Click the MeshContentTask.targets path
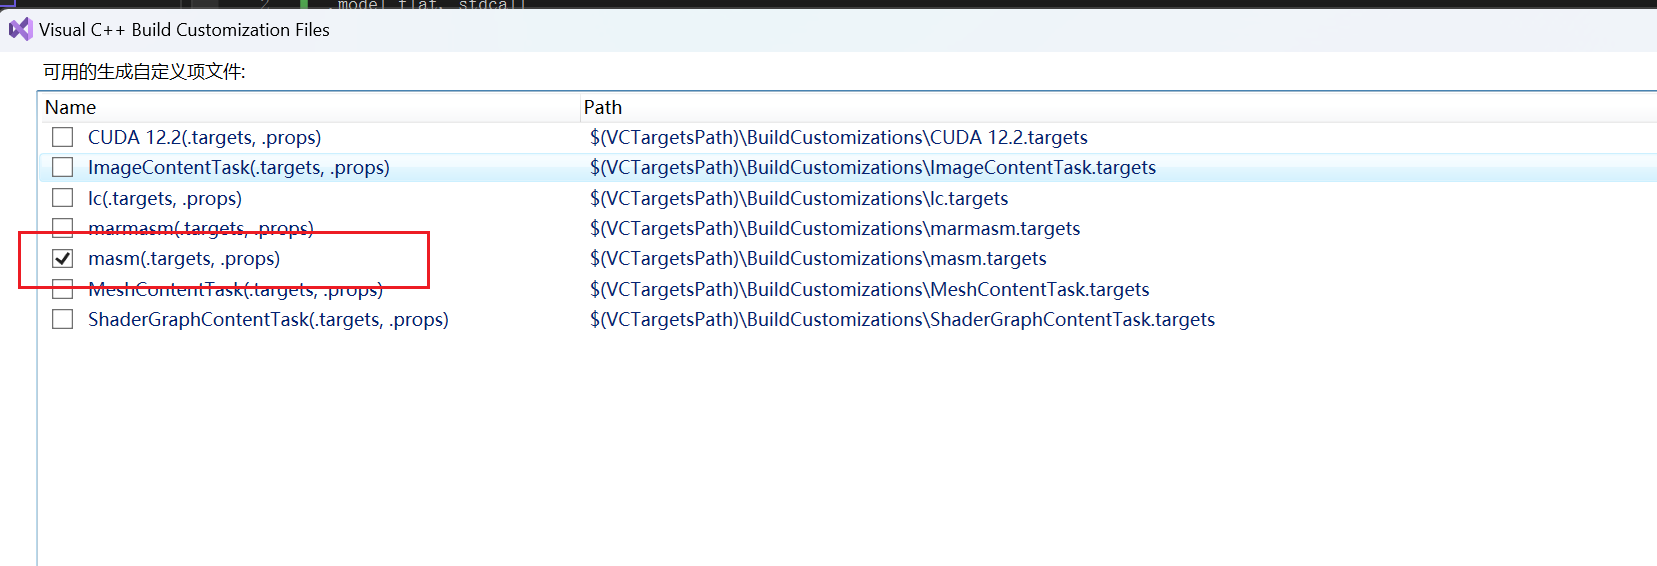This screenshot has width=1657, height=566. point(869,289)
